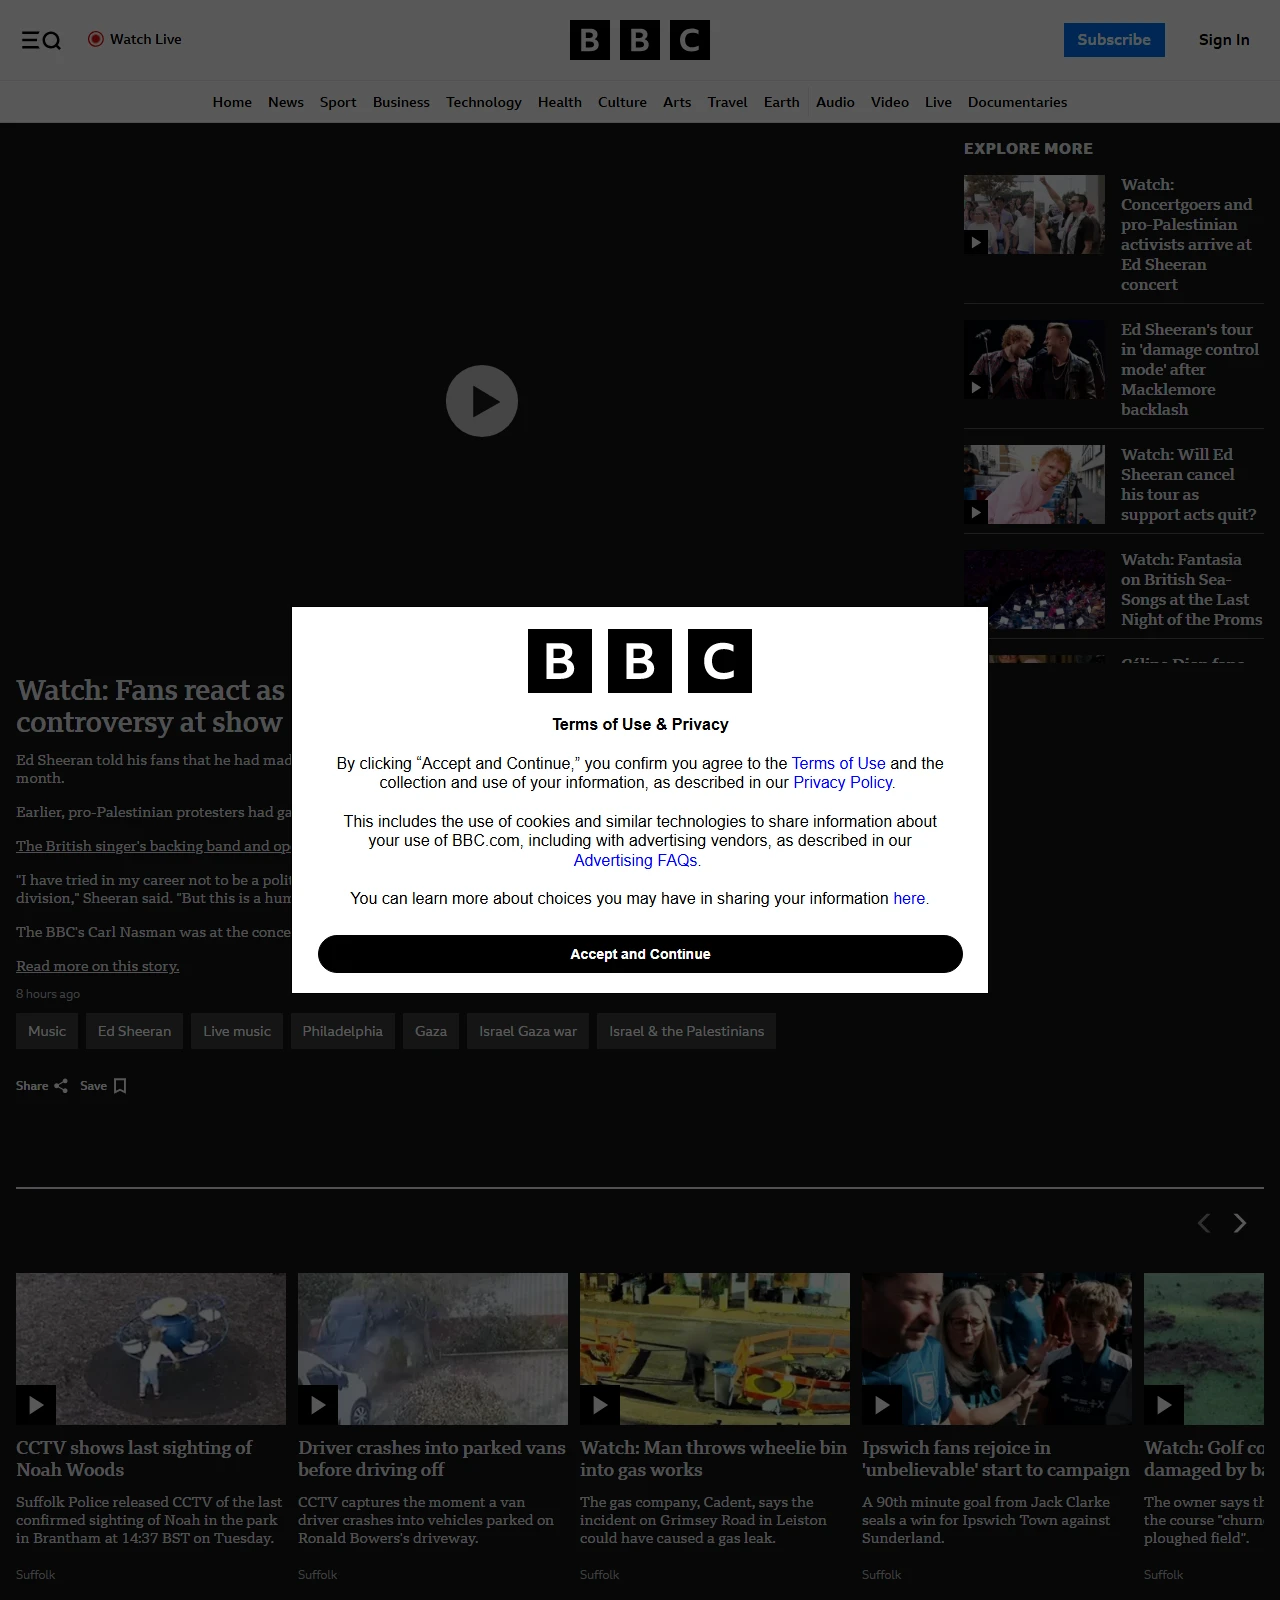Viewport: 1280px width, 1600px height.
Task: Click Sign In
Action: tap(1224, 40)
